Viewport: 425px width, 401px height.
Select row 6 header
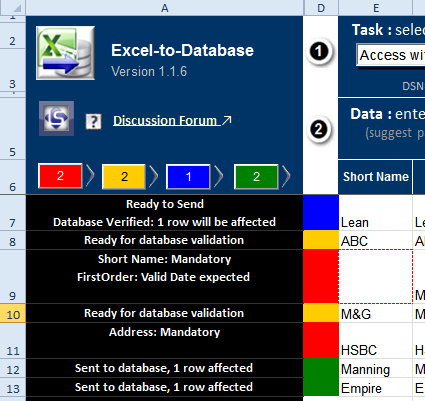(13, 177)
